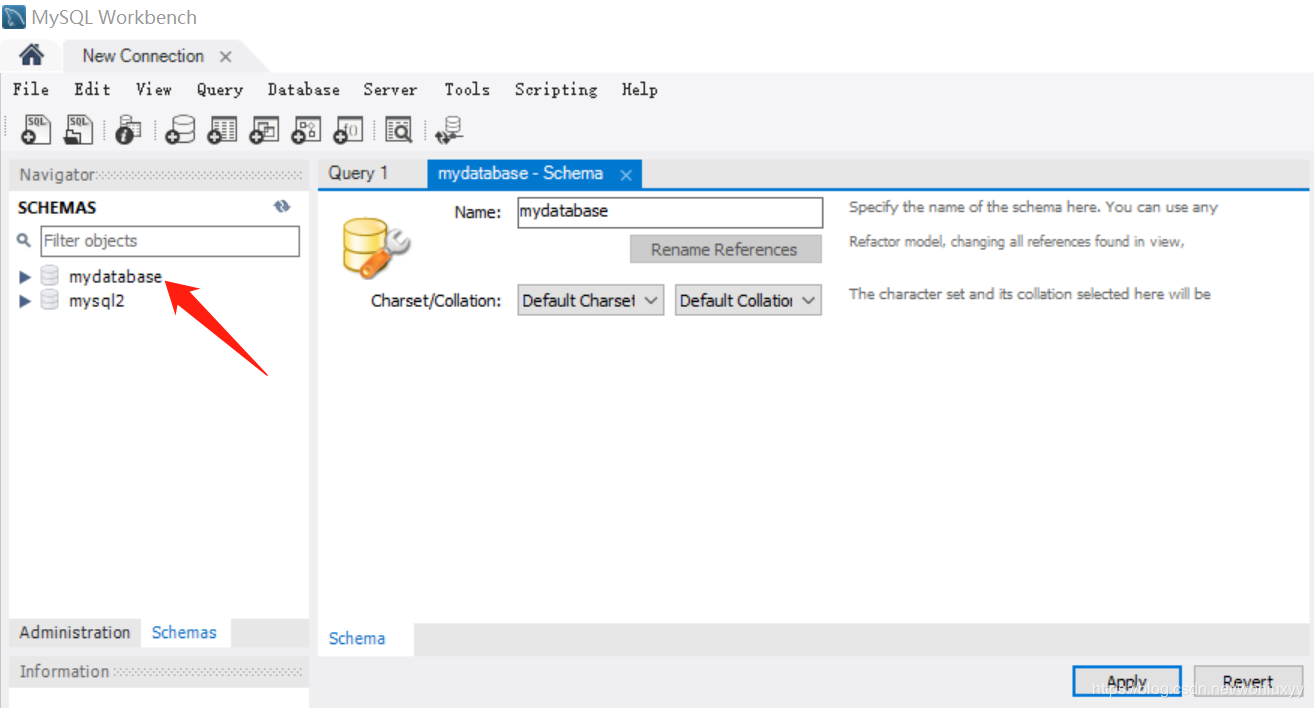Open the object inspector info icon
This screenshot has height=708, width=1314.
(129, 129)
